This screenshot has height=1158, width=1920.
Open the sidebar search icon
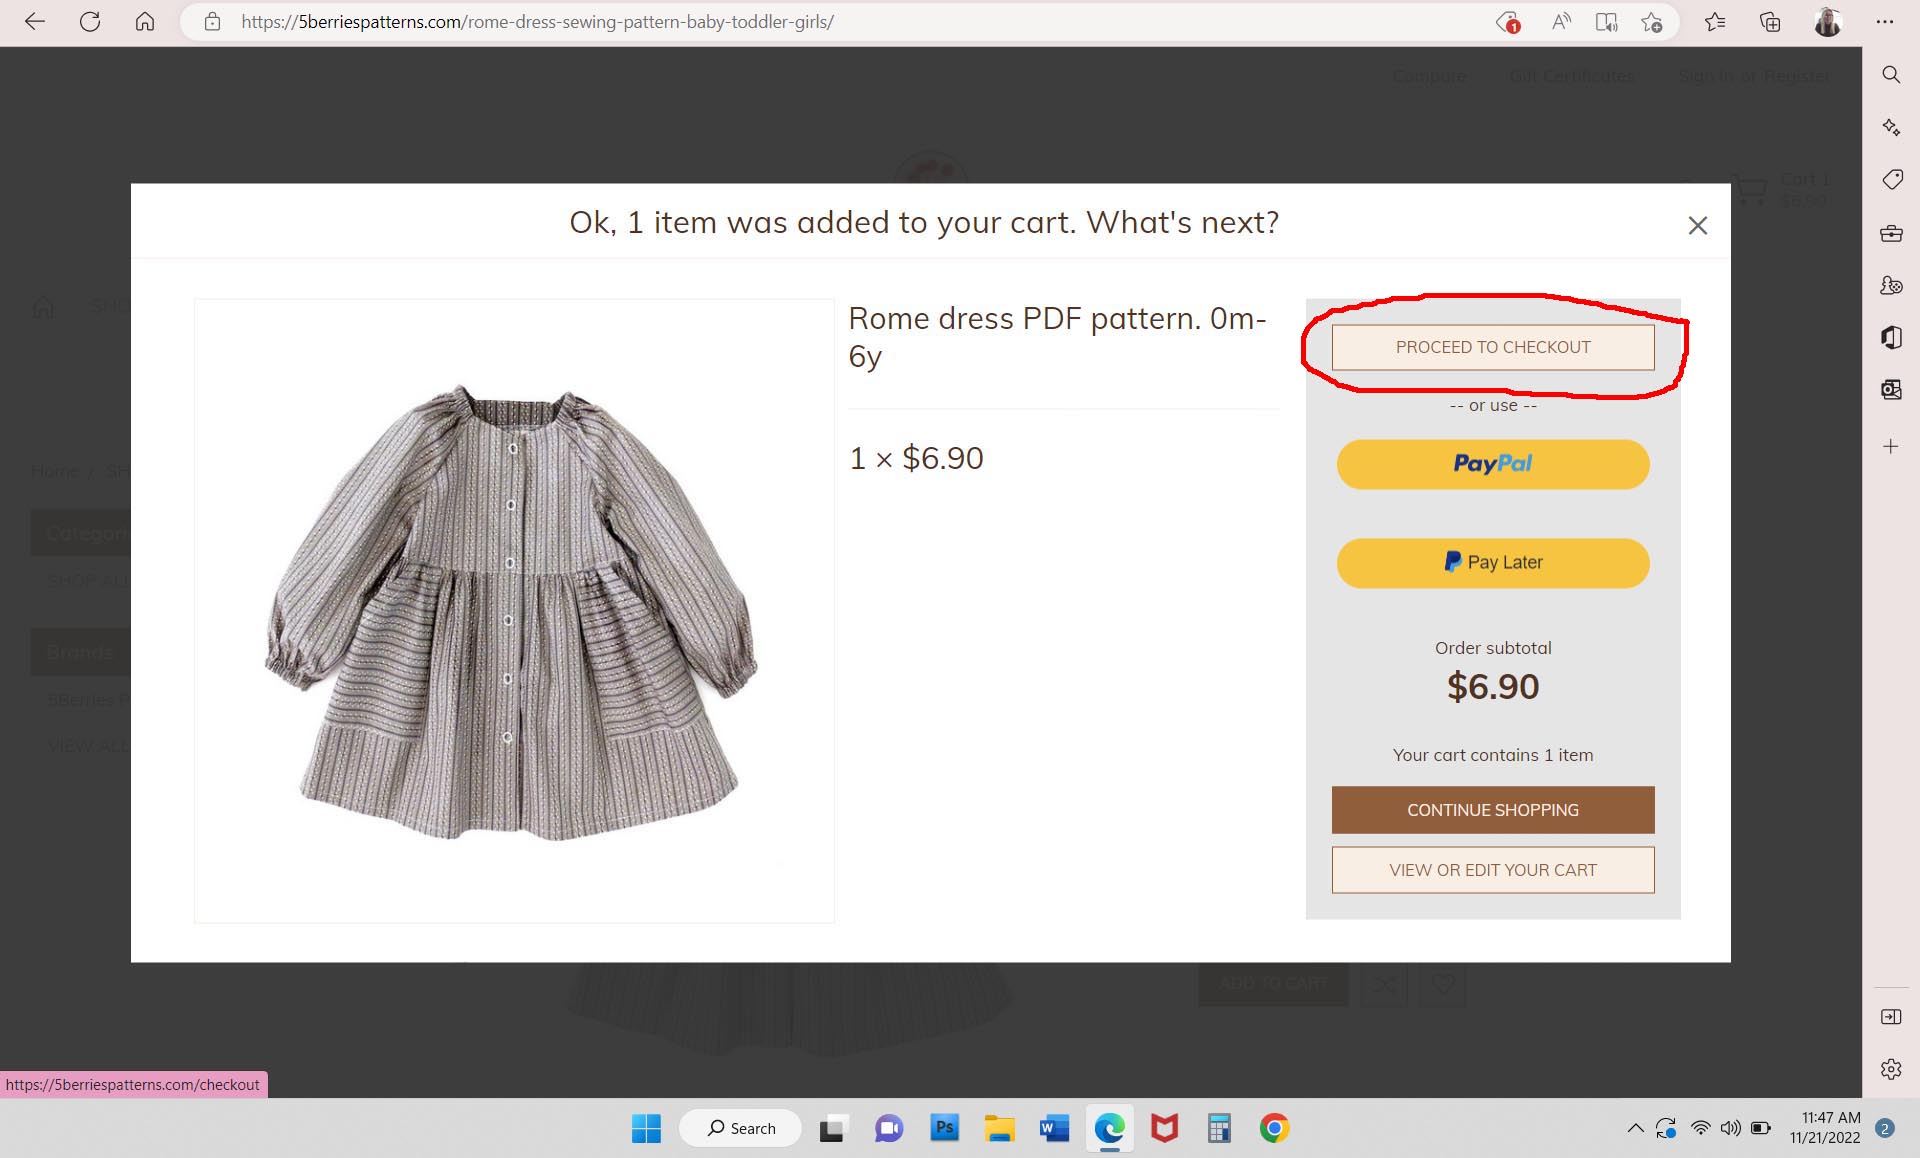[x=1890, y=75]
